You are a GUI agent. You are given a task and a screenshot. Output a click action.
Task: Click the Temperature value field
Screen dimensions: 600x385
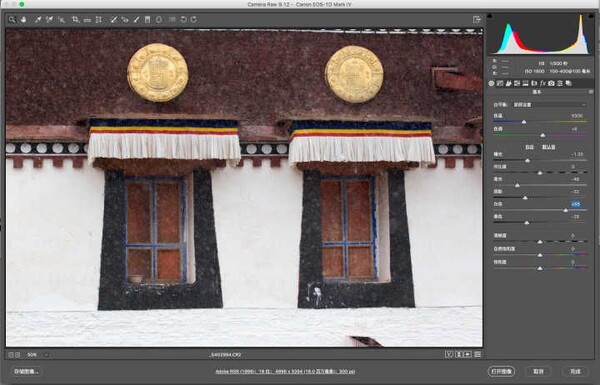[577, 116]
